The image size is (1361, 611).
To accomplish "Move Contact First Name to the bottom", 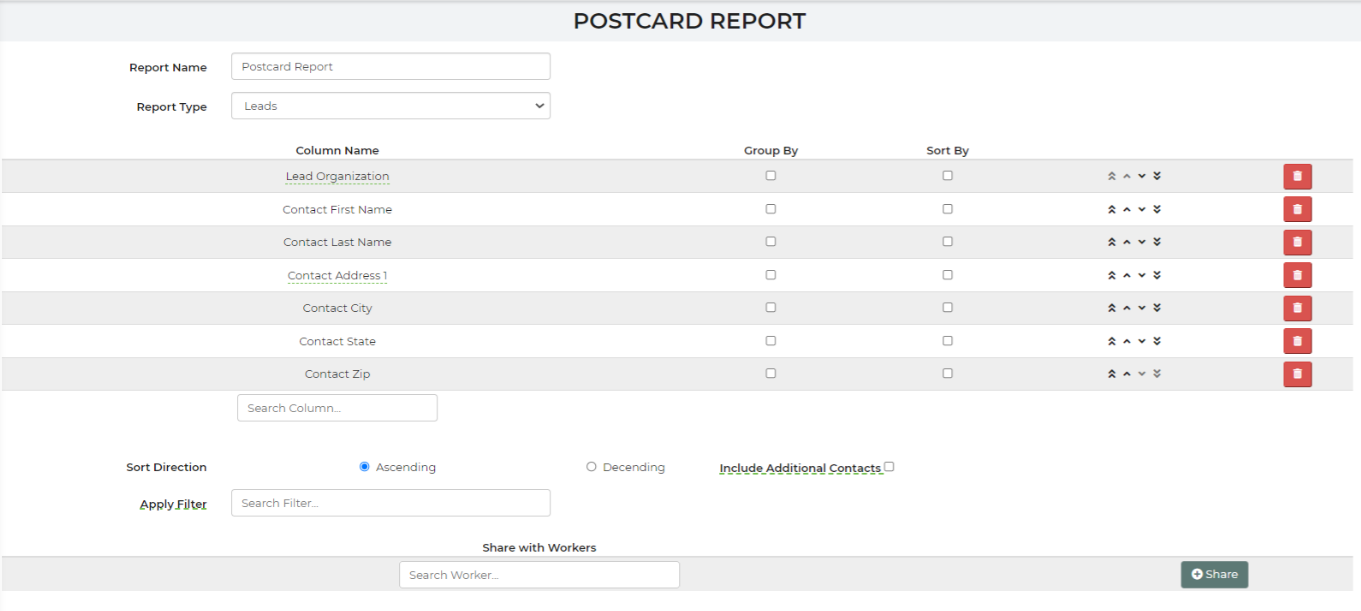I will tap(1157, 209).
